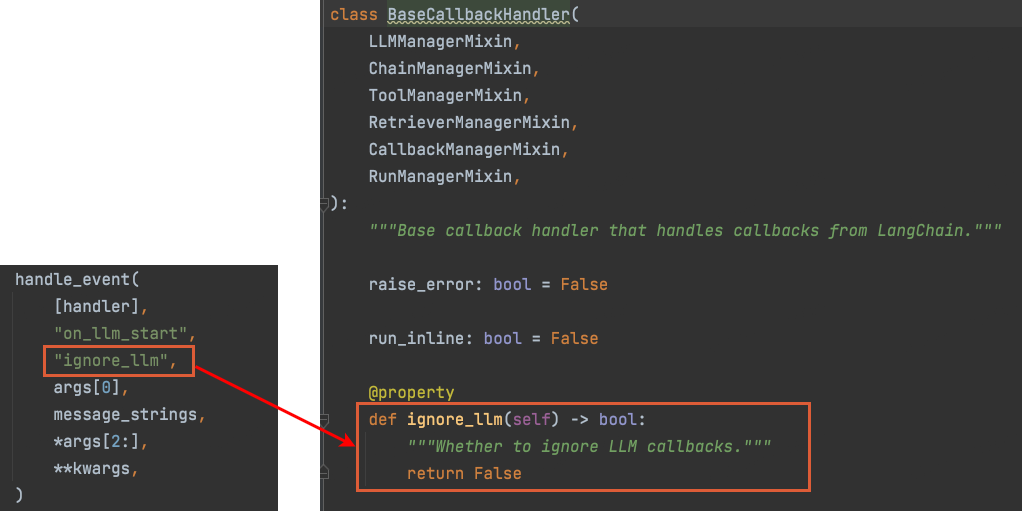Click the "ignore_llm" string argument

110,361
